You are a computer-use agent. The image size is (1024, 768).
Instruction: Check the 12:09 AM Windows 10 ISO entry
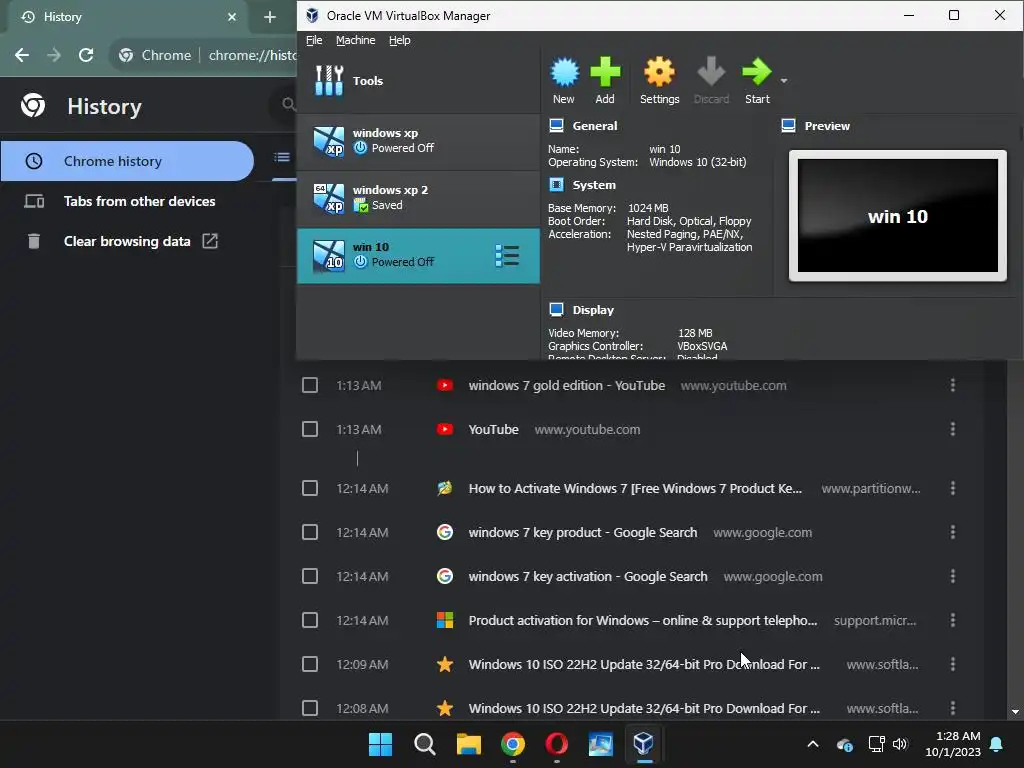coord(310,664)
